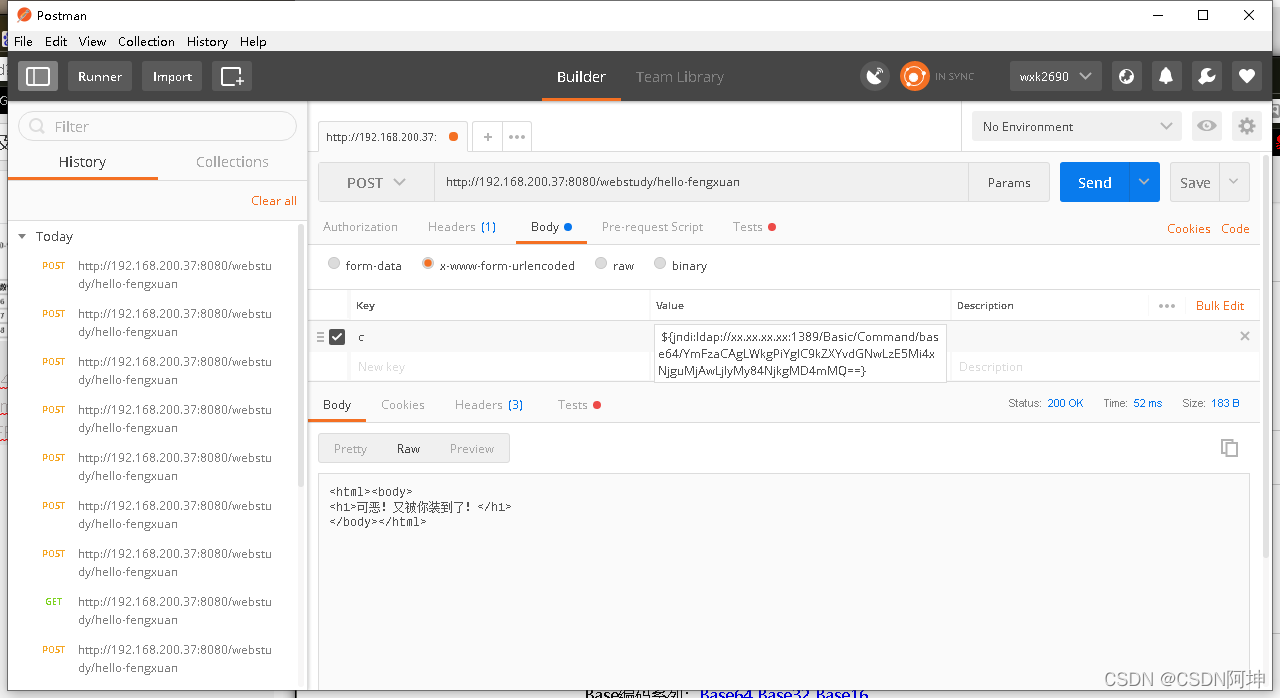Viewport: 1280px width, 698px height.
Task: Copy response body to clipboard
Action: [x=1230, y=448]
